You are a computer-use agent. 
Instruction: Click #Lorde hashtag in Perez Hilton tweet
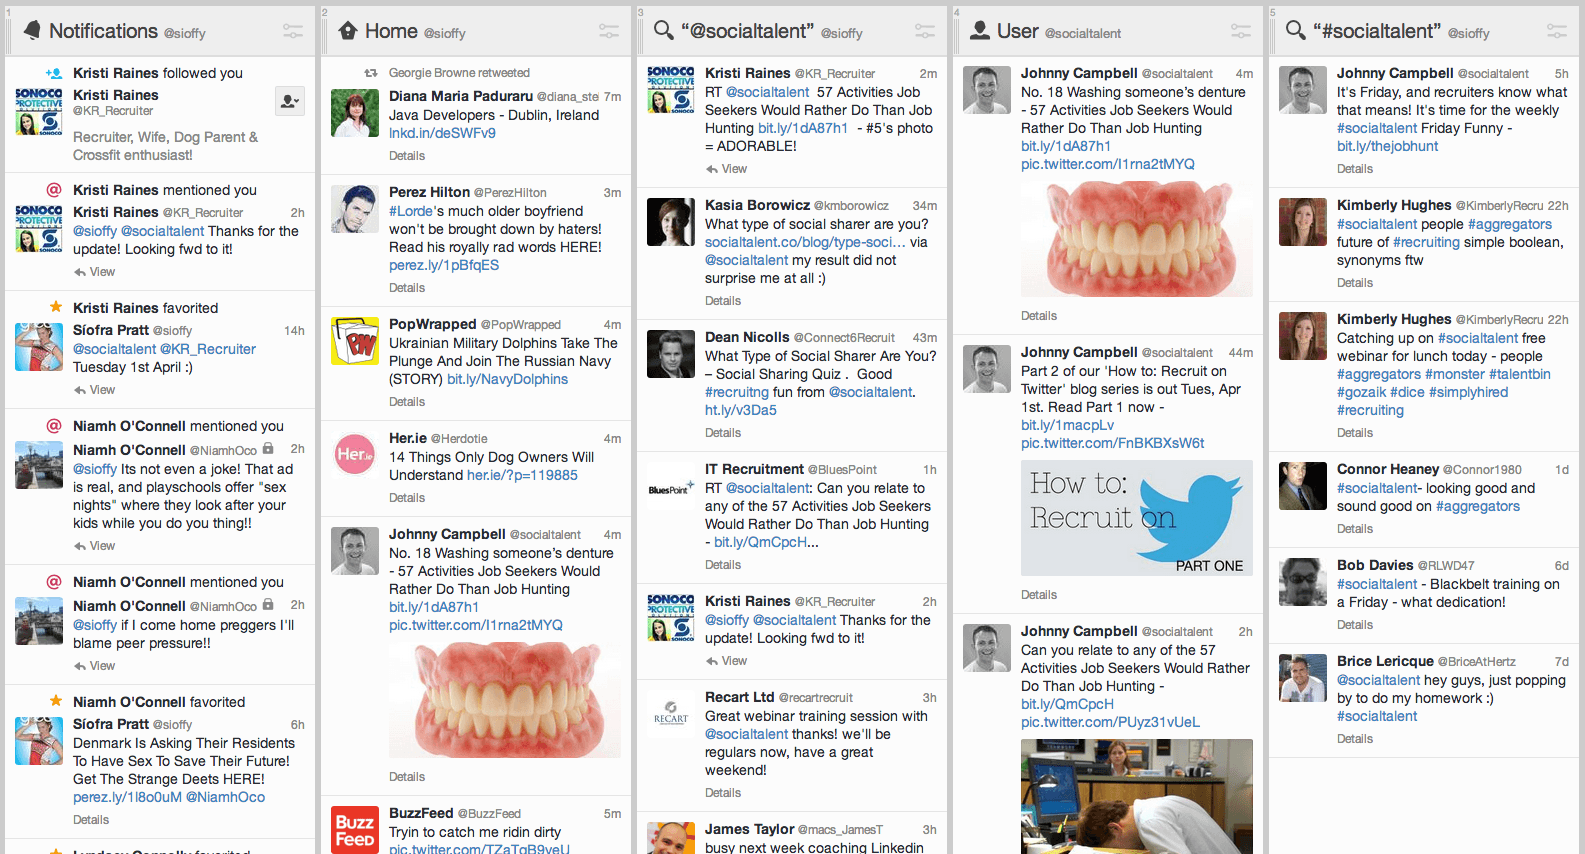[x=411, y=211]
